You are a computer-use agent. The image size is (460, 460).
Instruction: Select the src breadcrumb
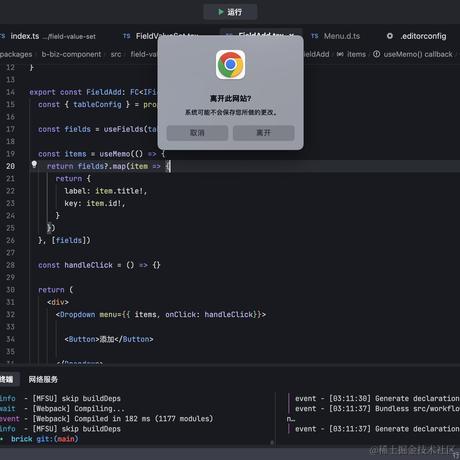click(x=116, y=54)
